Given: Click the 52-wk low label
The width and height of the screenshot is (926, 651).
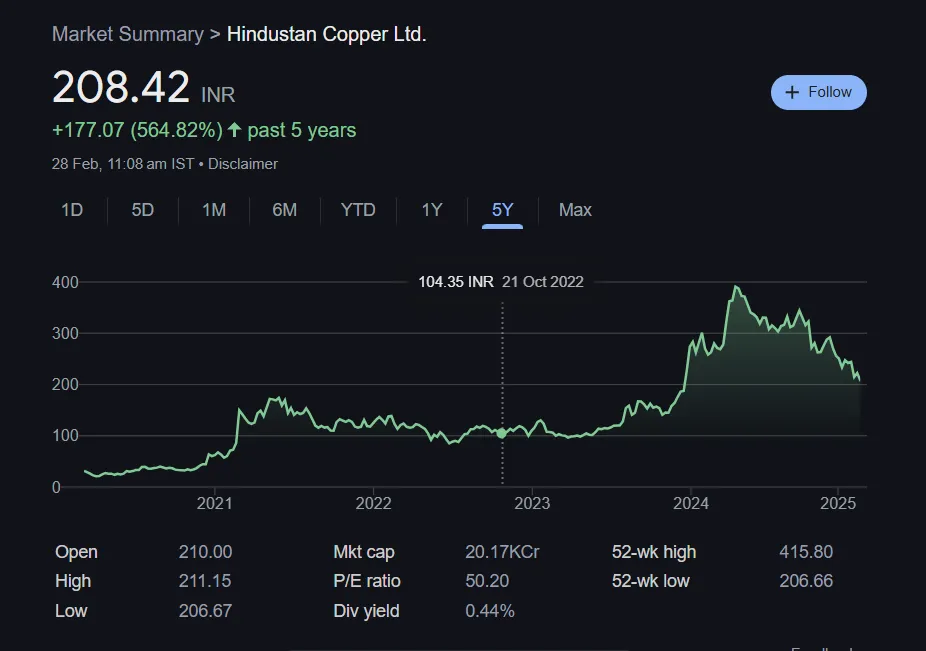Looking at the screenshot, I should point(650,581).
